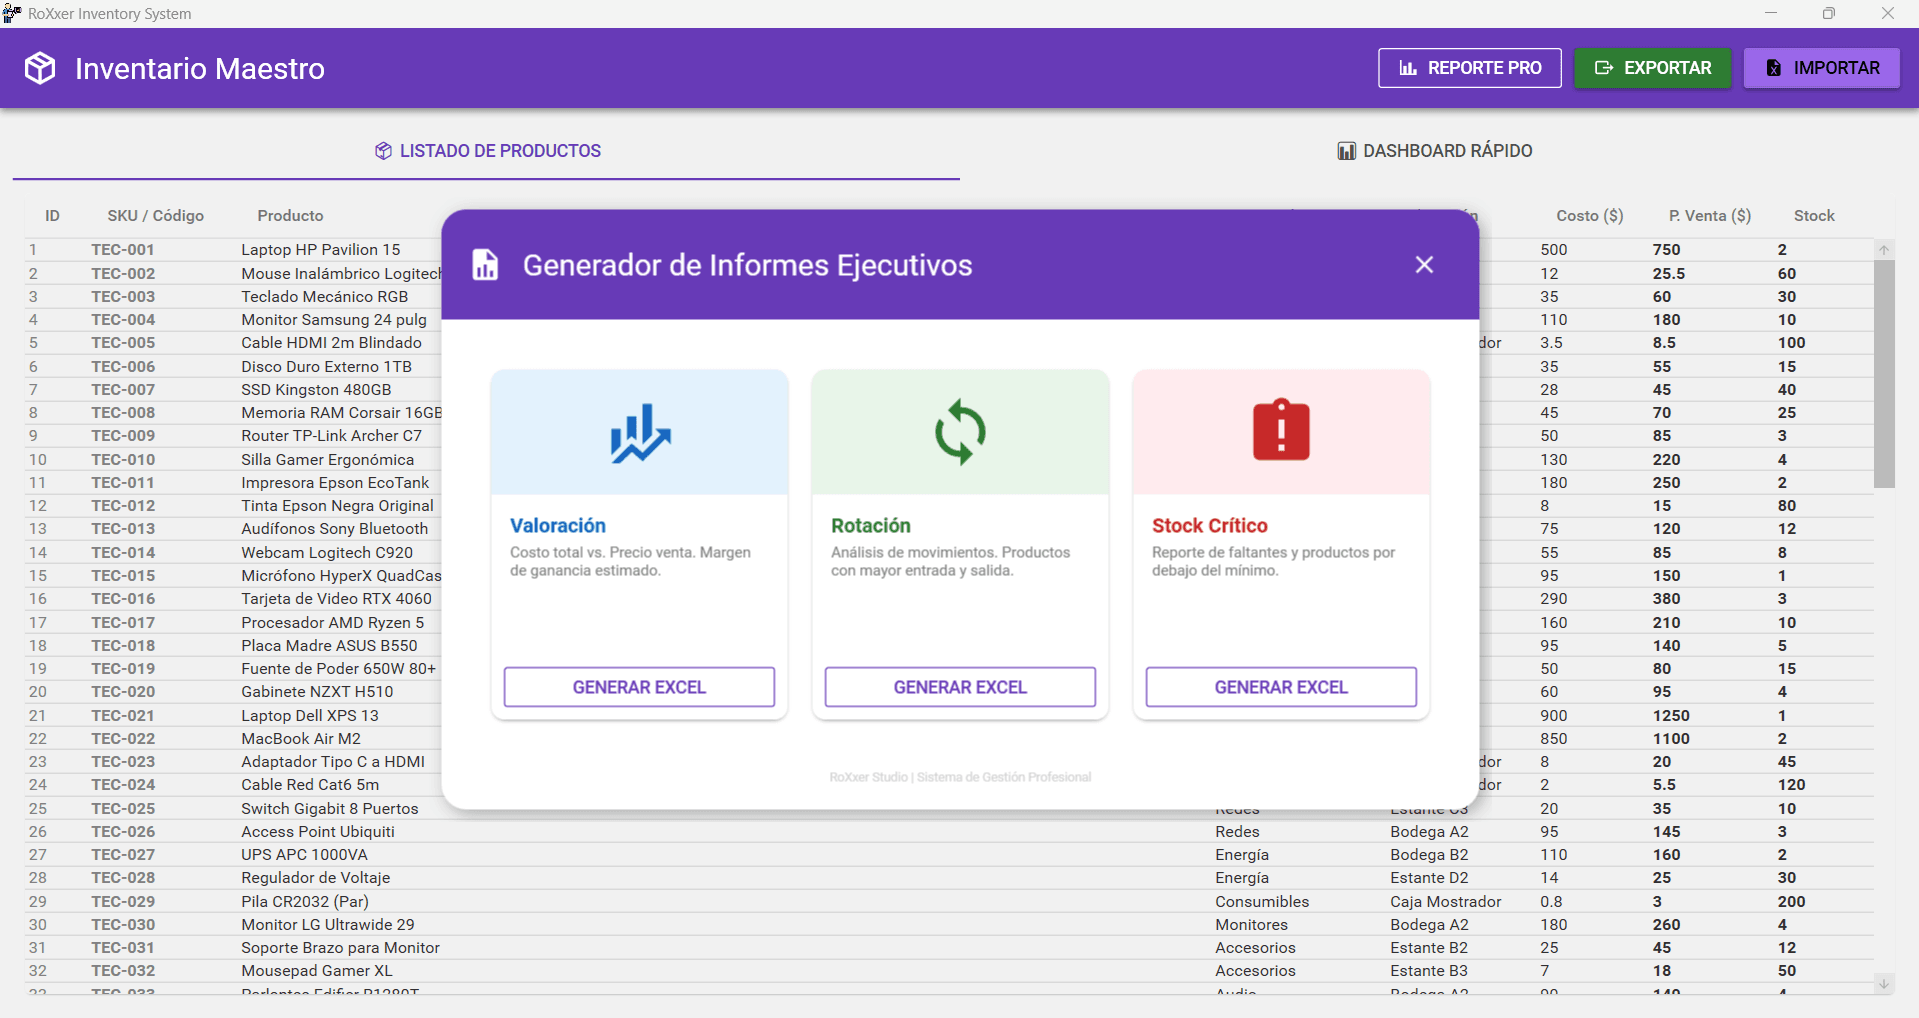Click the Caja Mostrador location cell

tap(1446, 902)
